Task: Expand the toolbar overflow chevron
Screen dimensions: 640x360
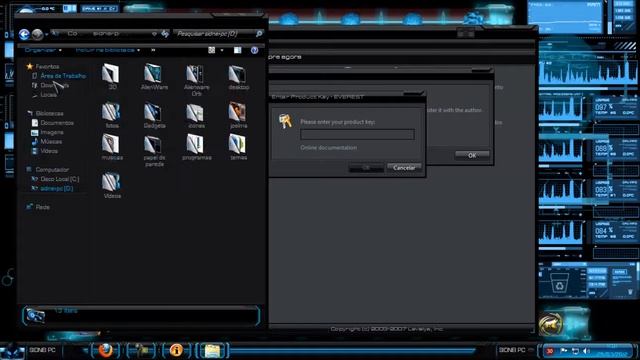Action: (153, 50)
